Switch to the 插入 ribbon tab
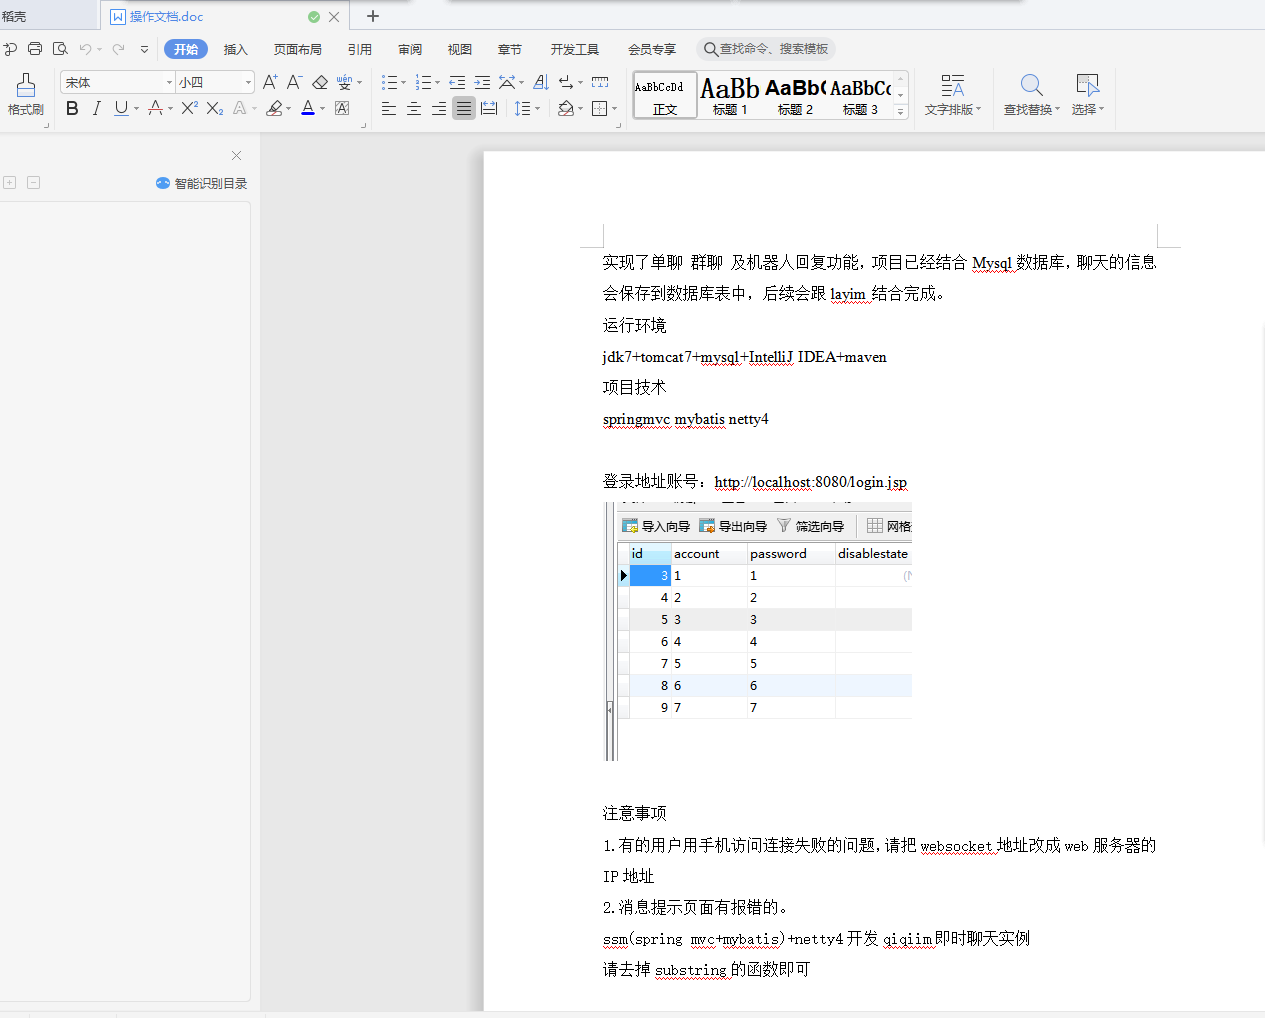 pos(236,48)
